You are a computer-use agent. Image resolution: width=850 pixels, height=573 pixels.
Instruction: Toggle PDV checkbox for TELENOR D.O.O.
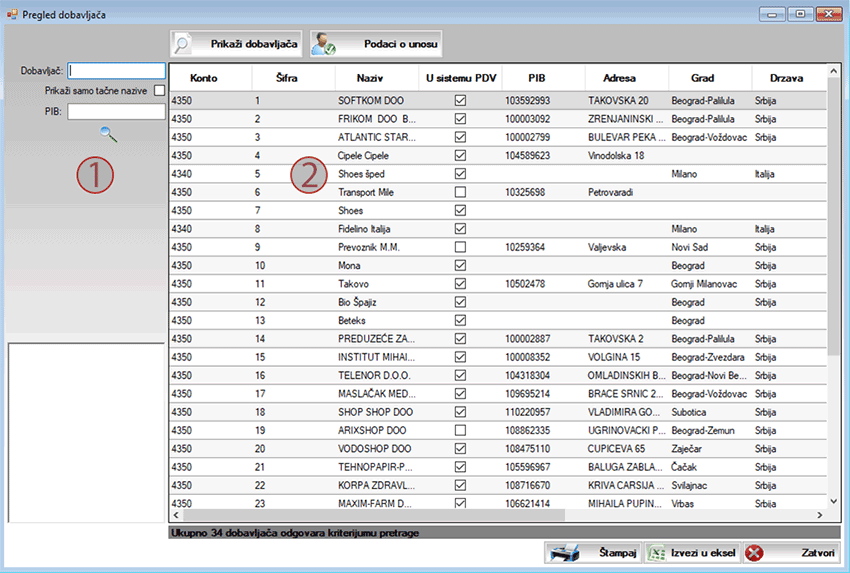(x=460, y=375)
